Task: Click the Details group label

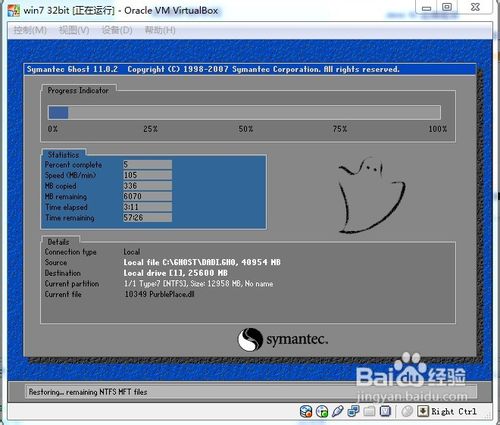Action: click(58, 242)
